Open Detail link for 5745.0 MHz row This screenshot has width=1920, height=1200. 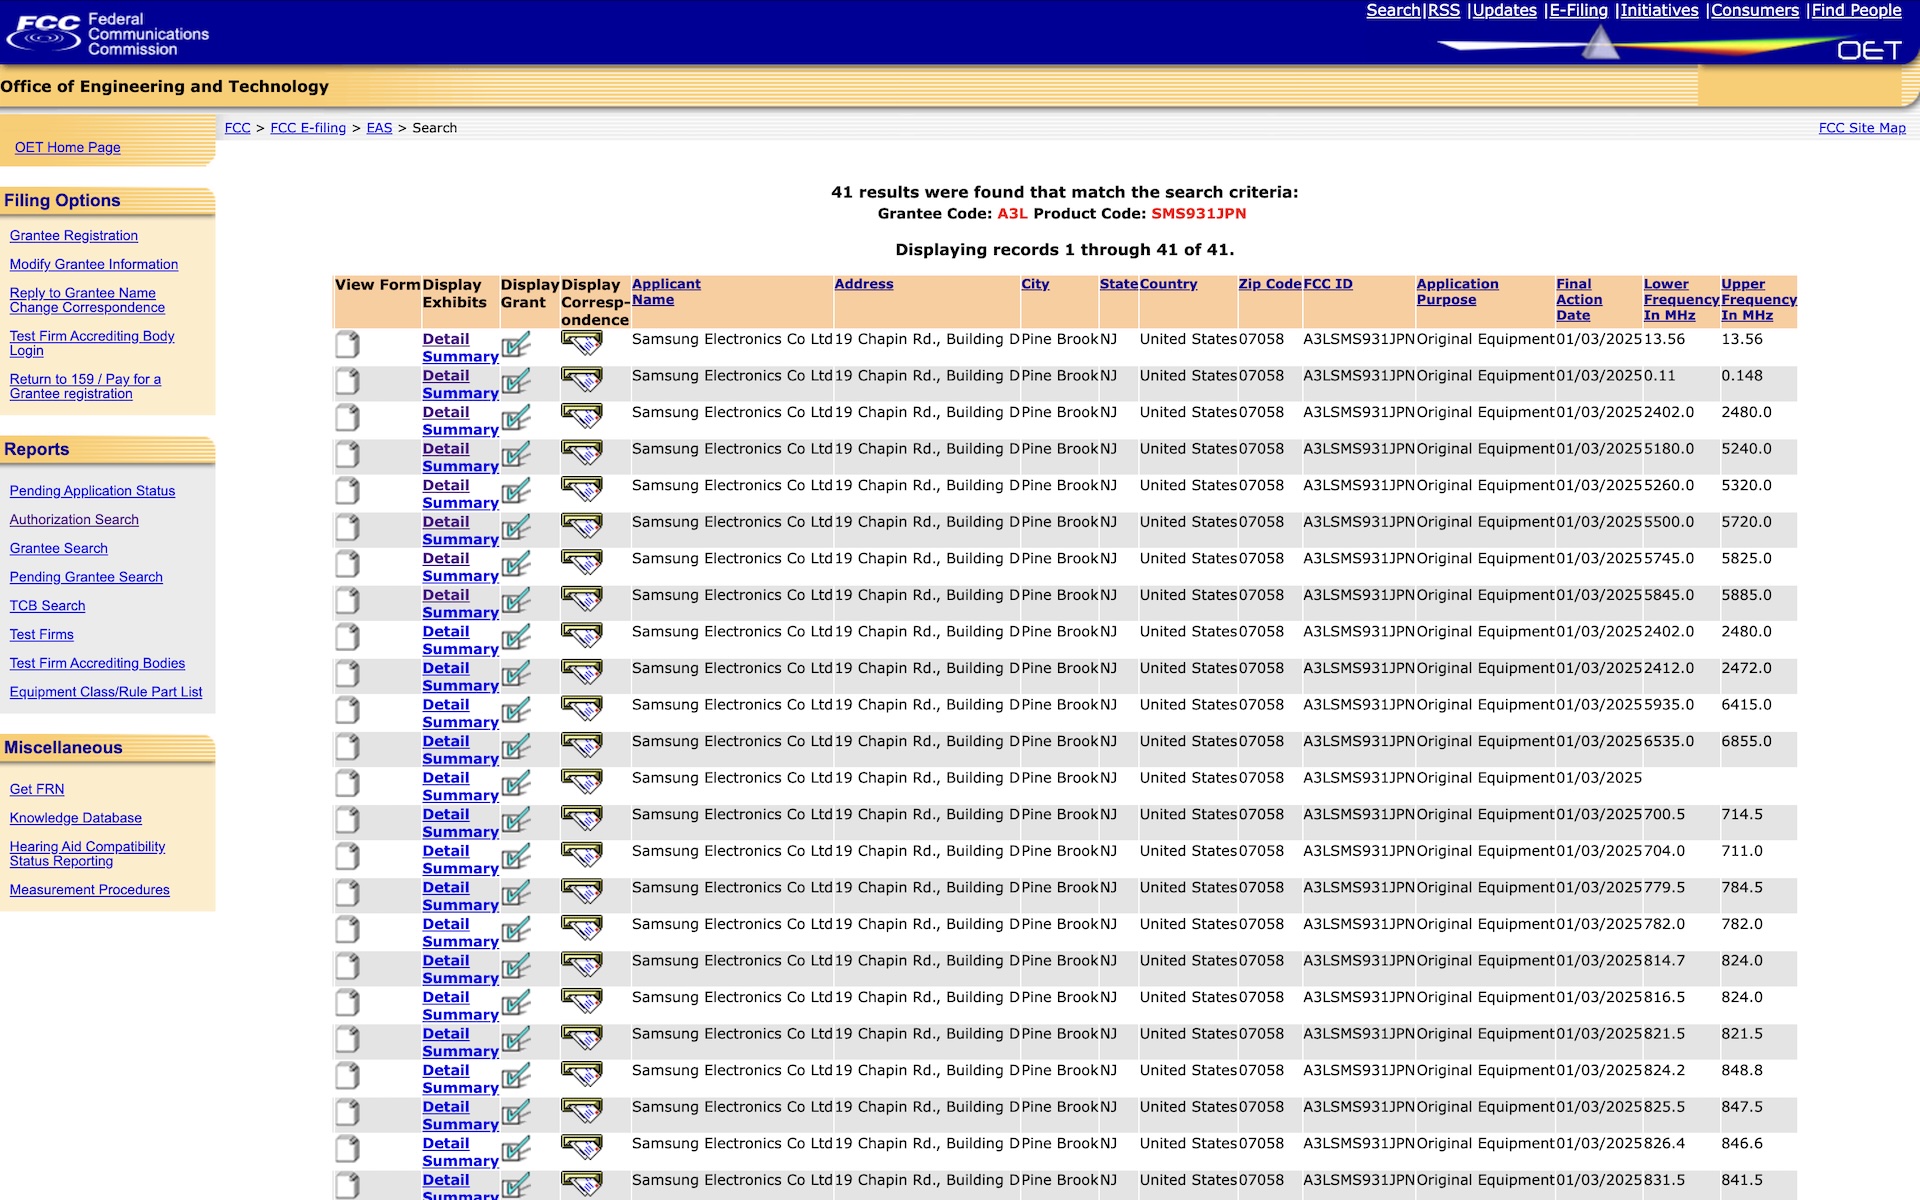(445, 558)
